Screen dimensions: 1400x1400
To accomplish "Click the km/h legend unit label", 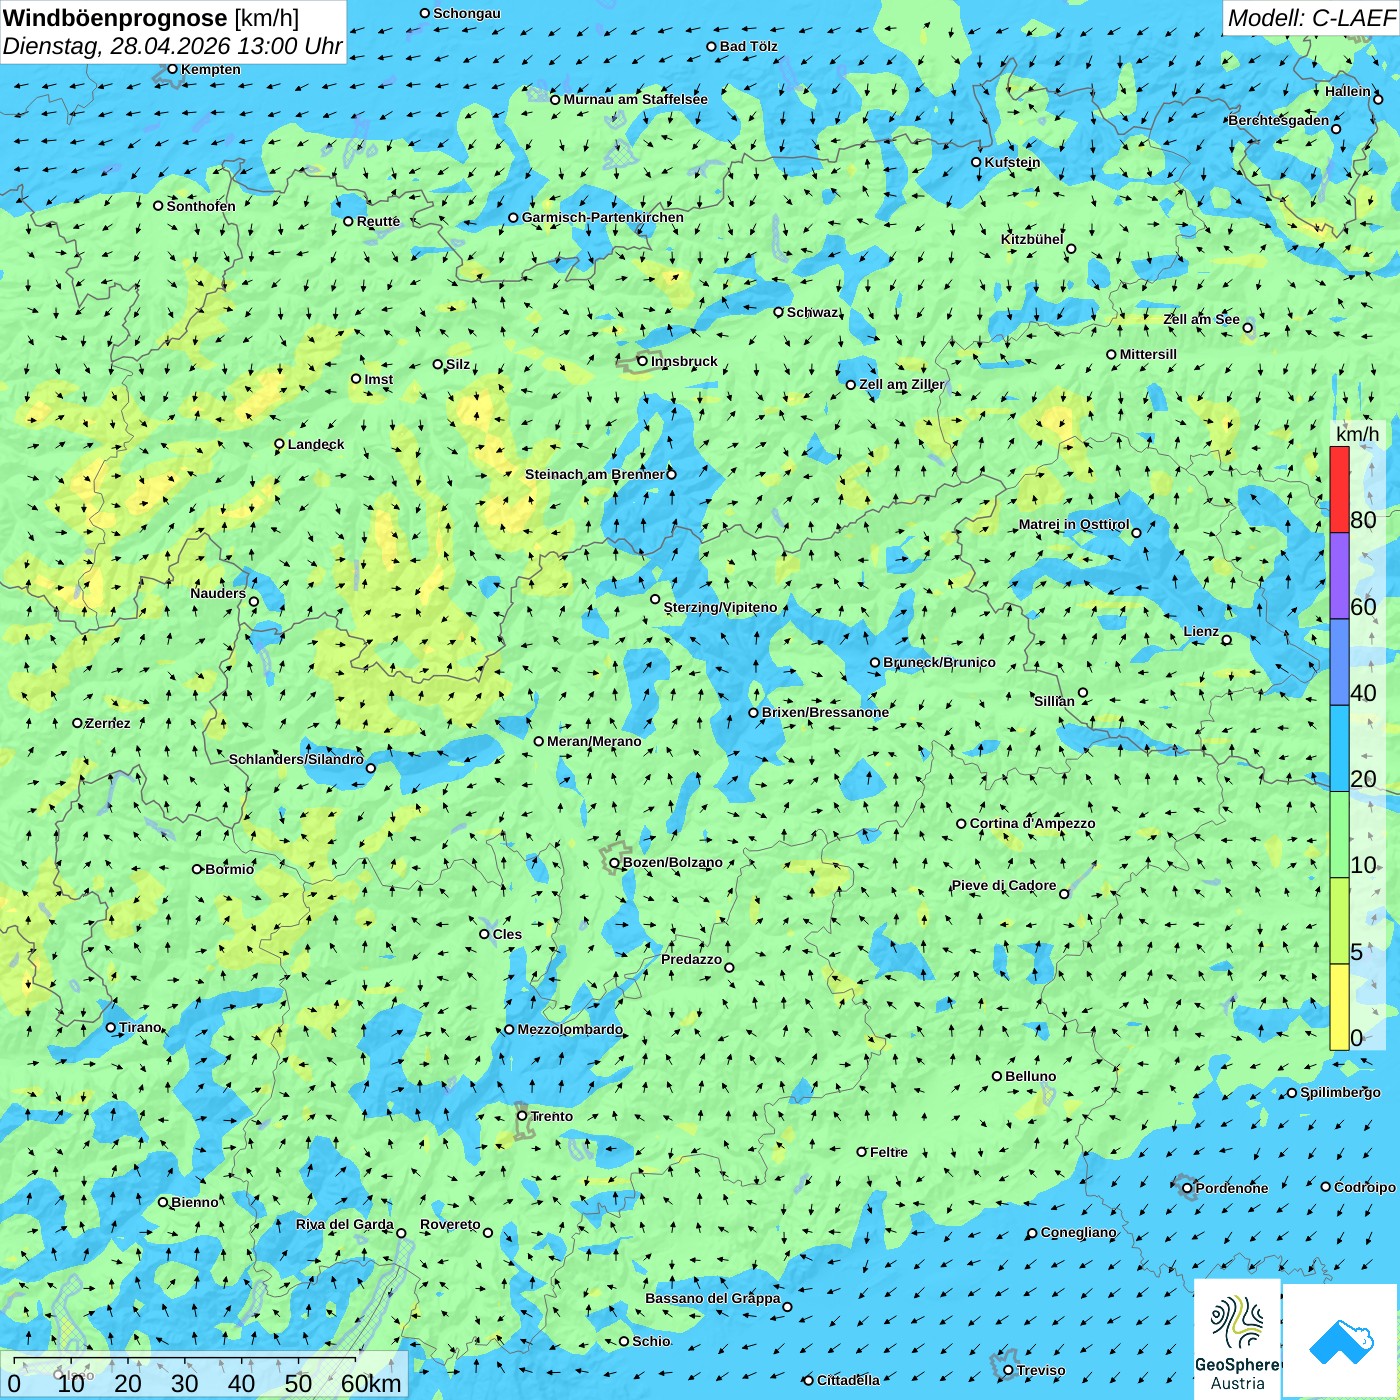I will (1357, 434).
